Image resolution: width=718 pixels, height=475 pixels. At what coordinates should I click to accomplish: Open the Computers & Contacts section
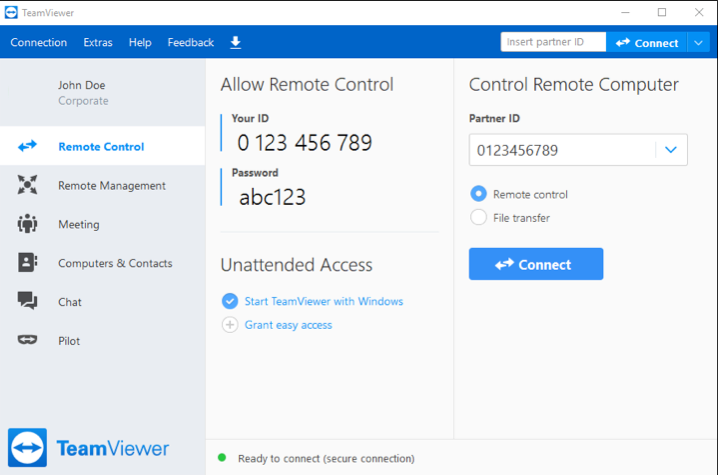[x=103, y=263]
